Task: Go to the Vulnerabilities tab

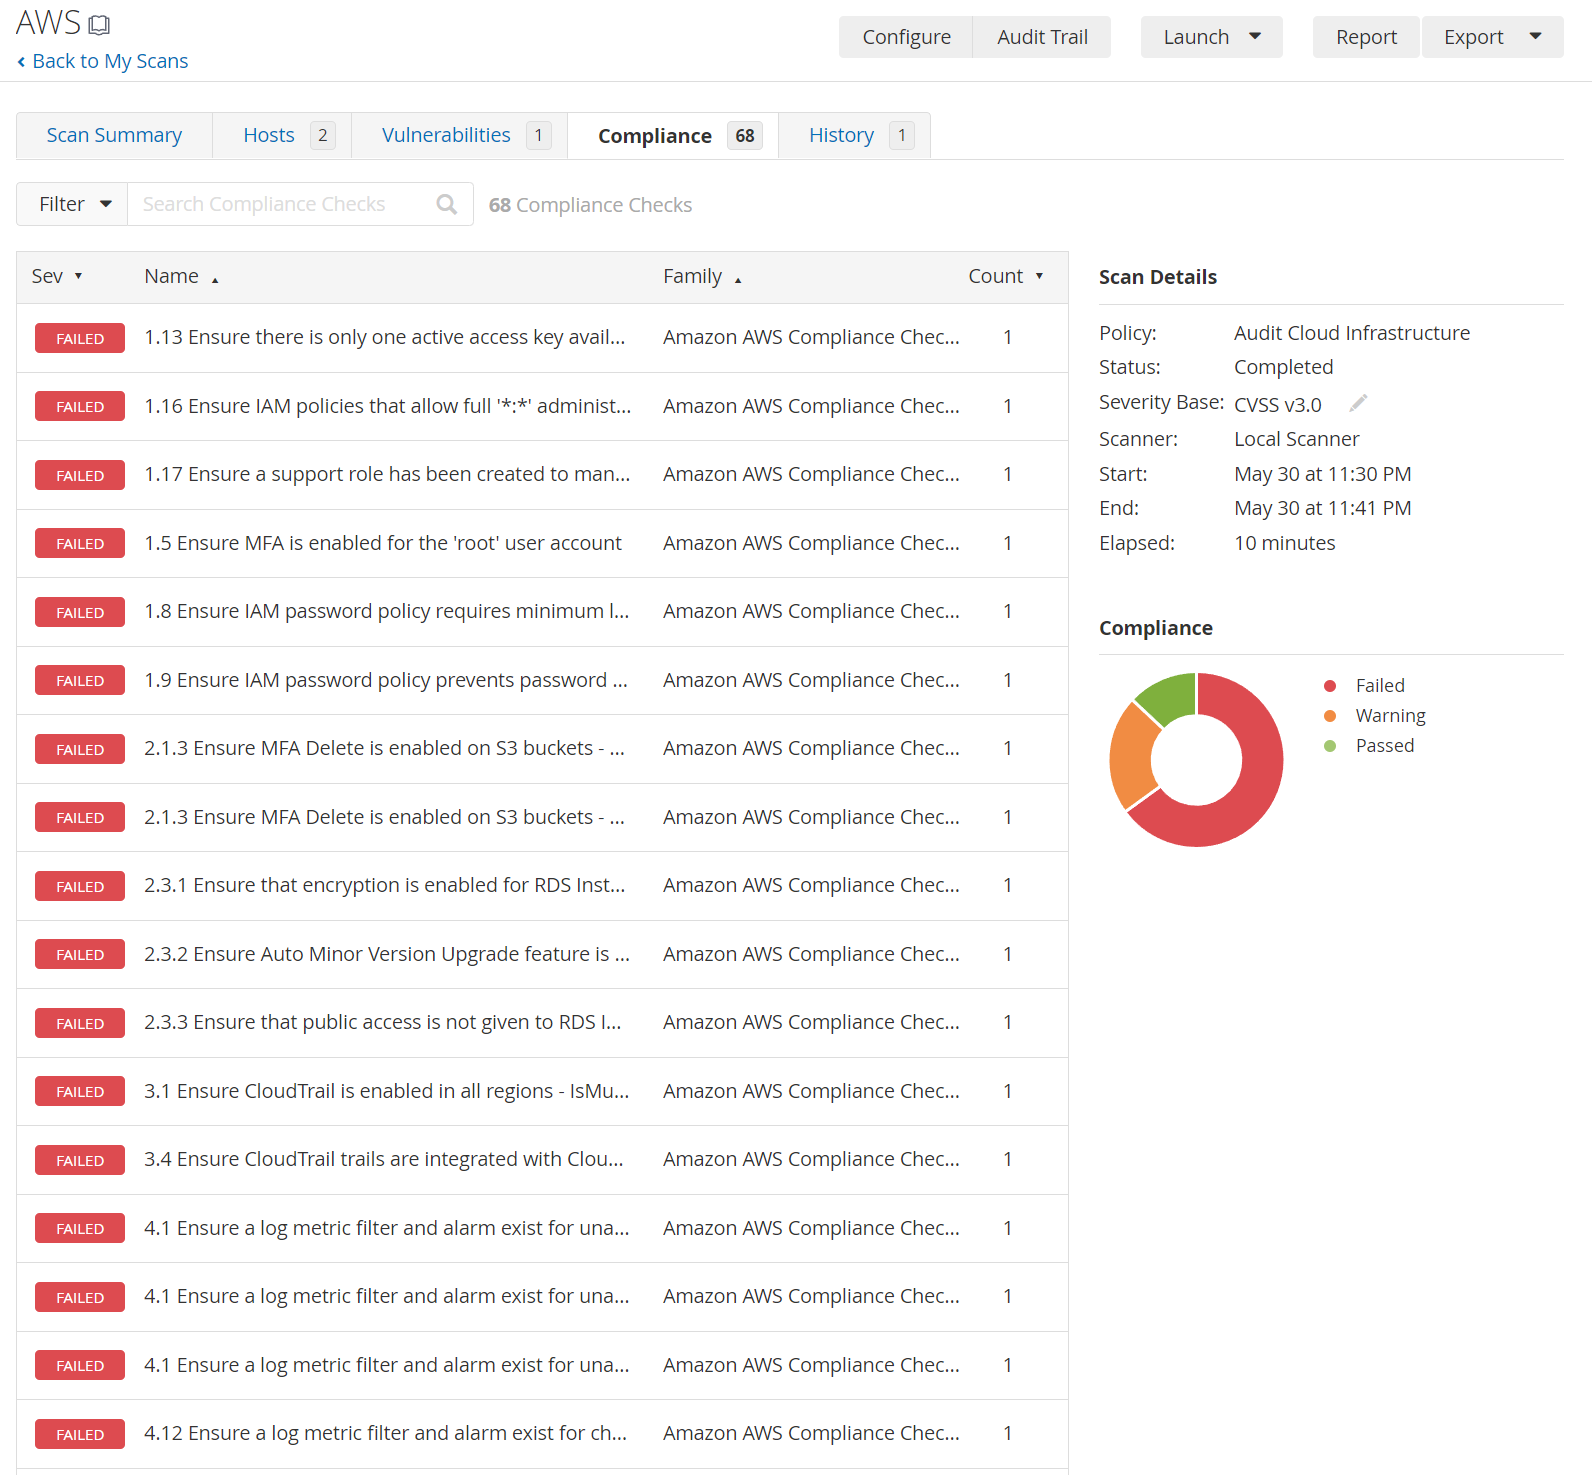Action: click(x=460, y=135)
